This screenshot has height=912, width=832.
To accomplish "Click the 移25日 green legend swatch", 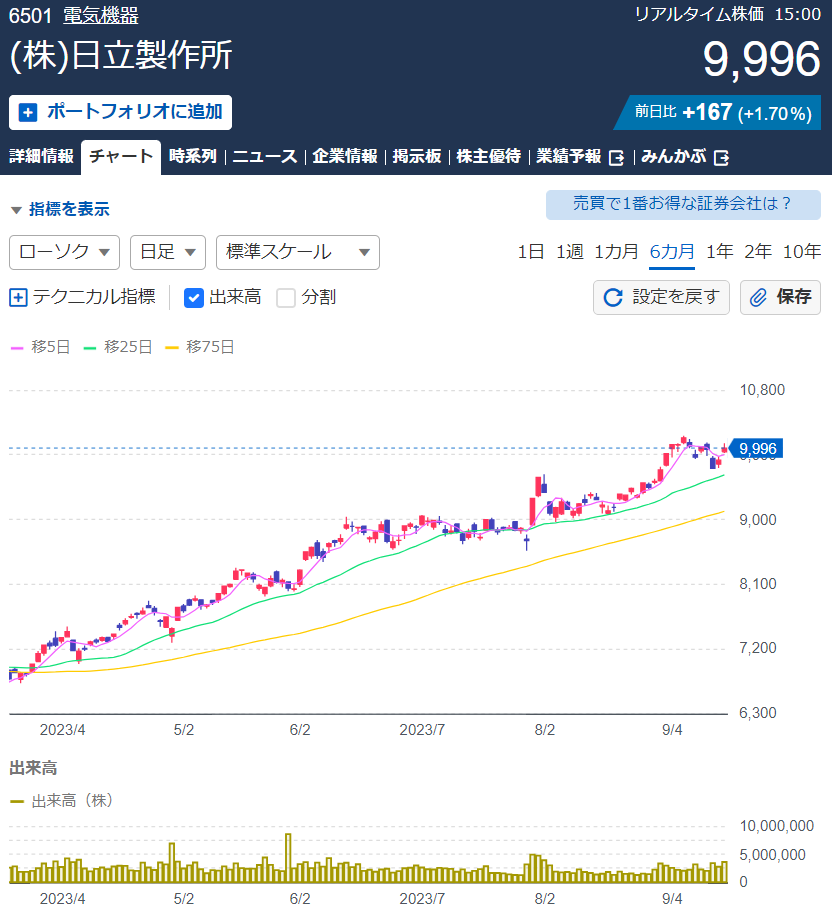I will pos(90,348).
